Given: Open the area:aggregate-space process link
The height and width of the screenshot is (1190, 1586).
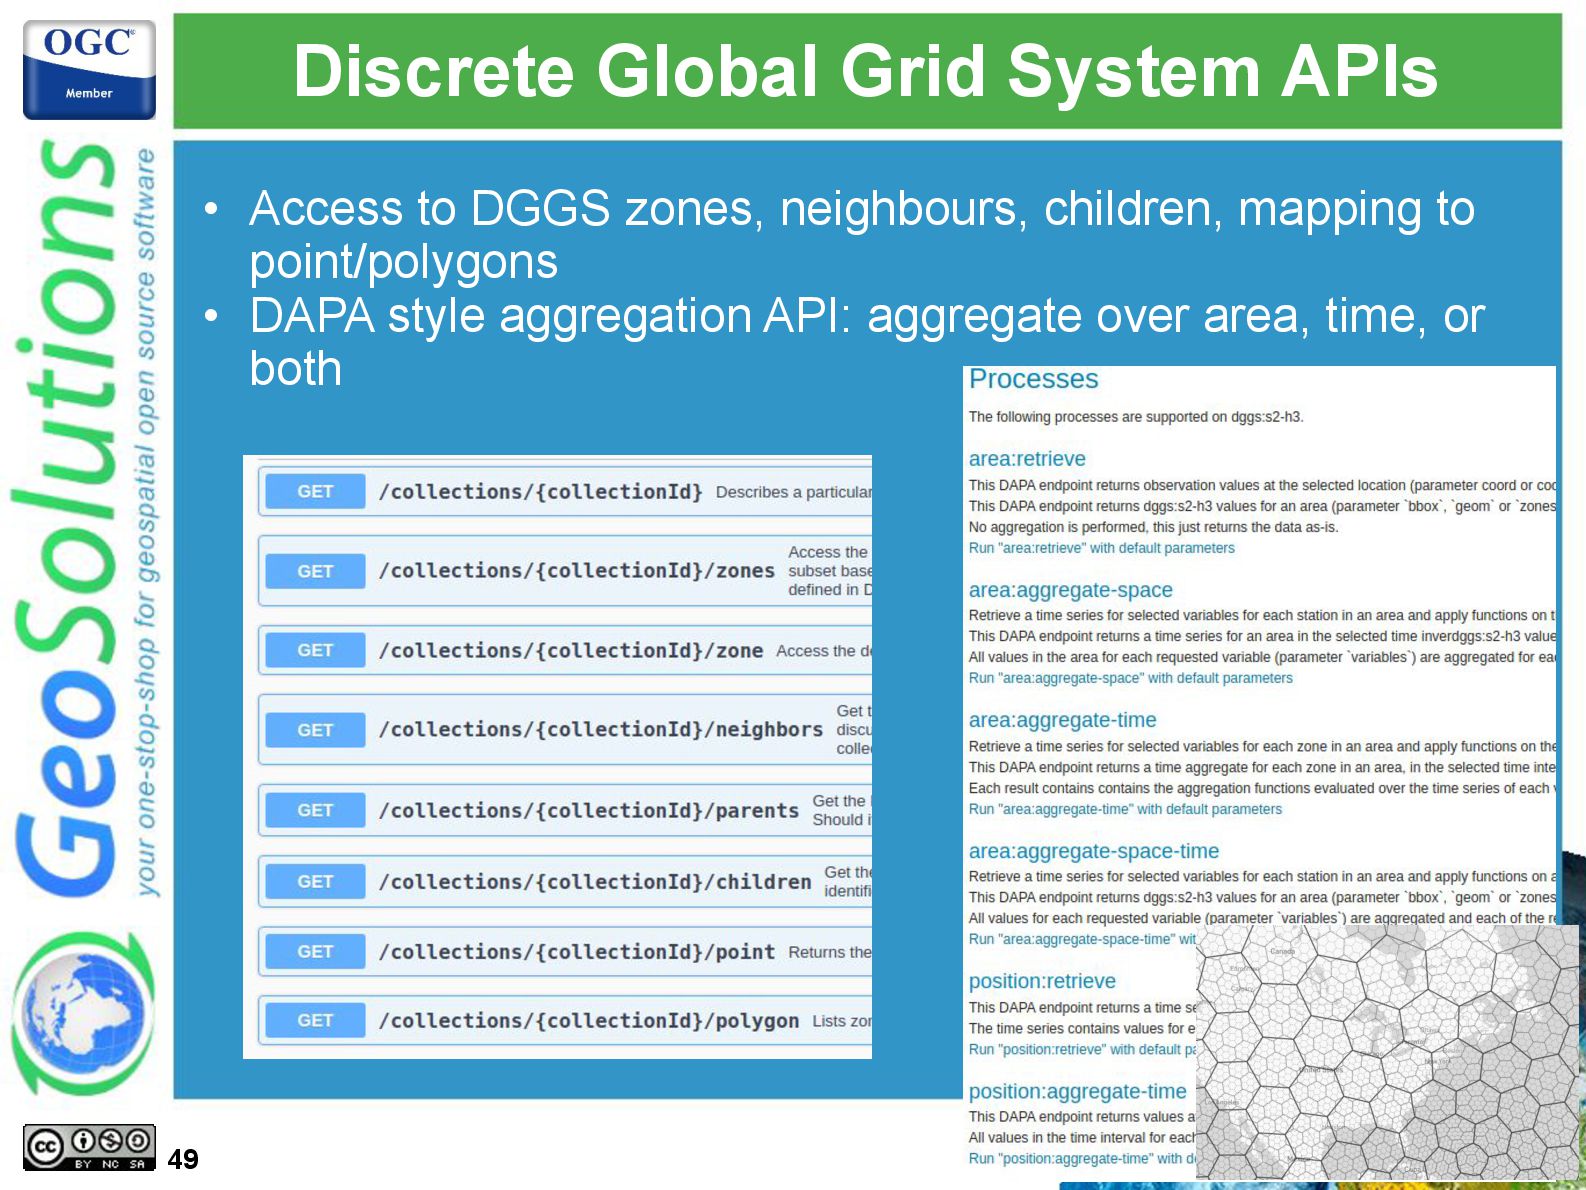Looking at the screenshot, I should (x=1070, y=590).
